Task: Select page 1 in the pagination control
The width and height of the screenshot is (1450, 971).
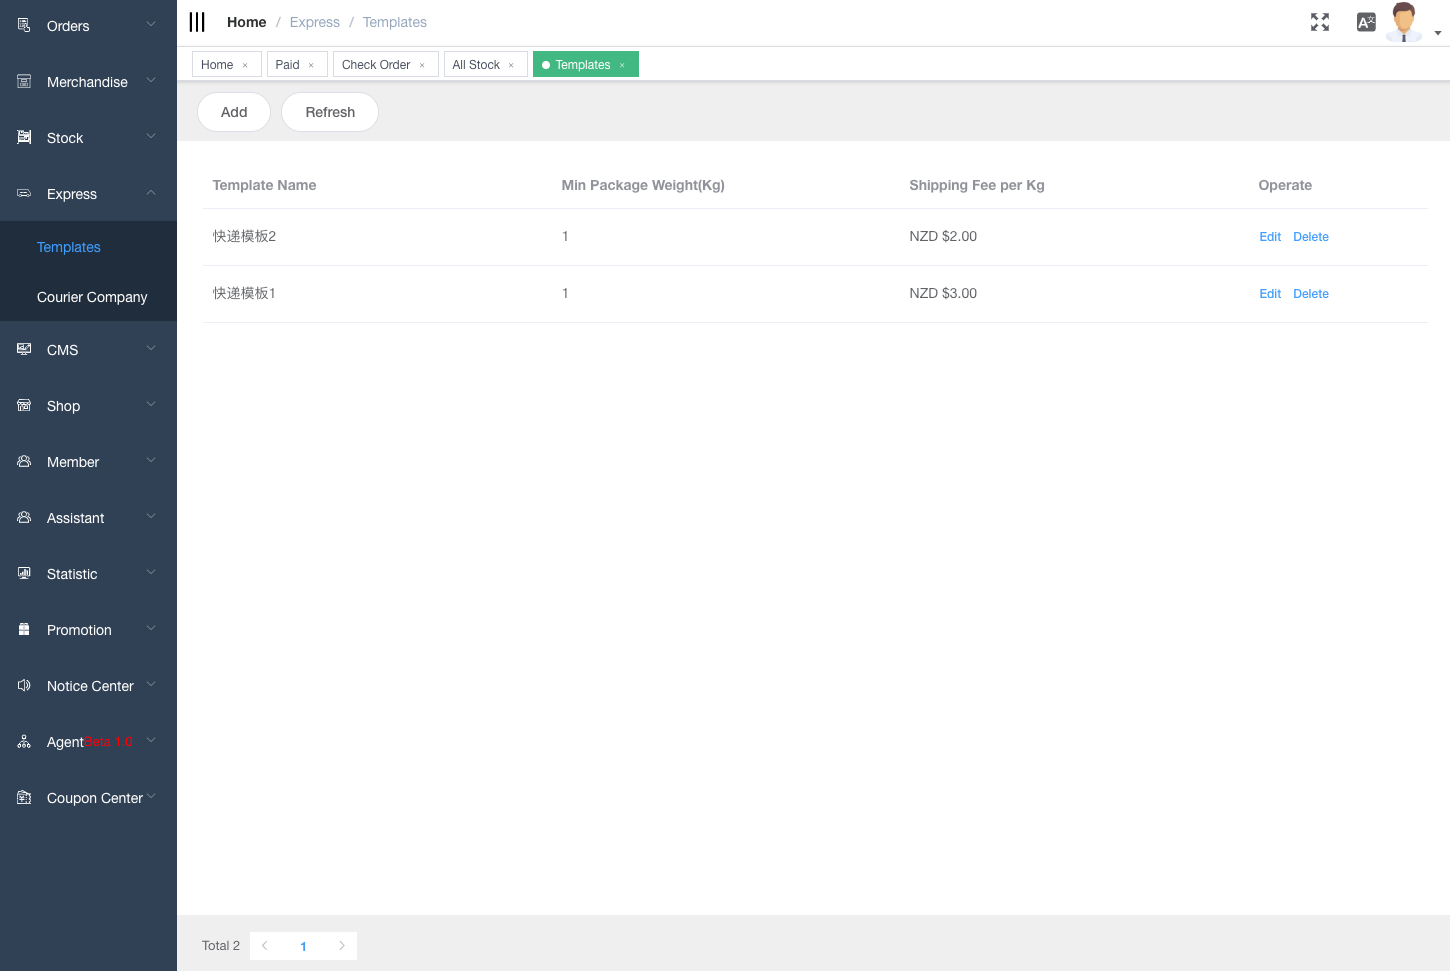Action: pyautogui.click(x=303, y=945)
